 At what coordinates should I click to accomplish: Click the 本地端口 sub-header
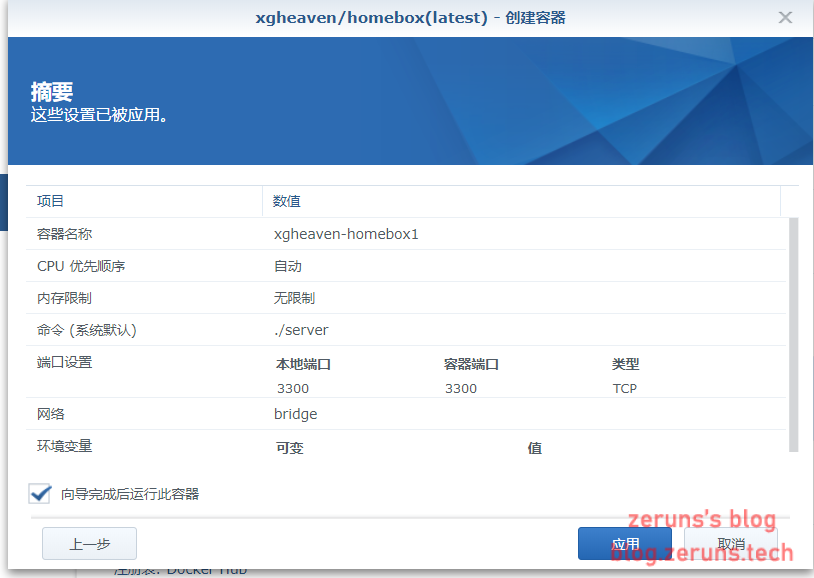pos(303,364)
